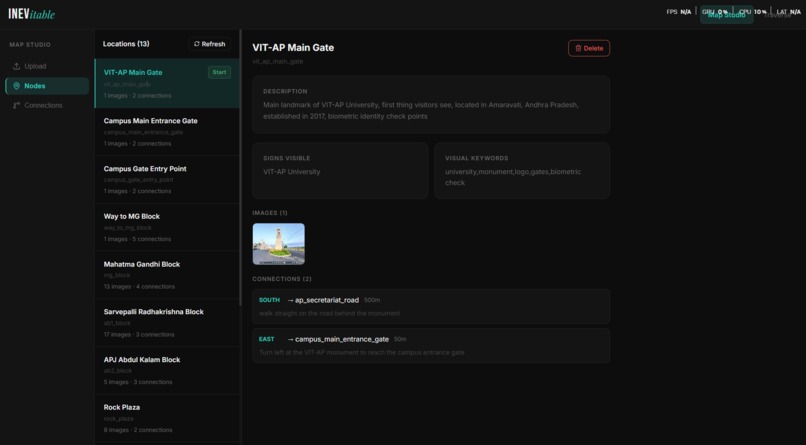
Task: Click the CPU 10% indicator
Action: pos(753,12)
